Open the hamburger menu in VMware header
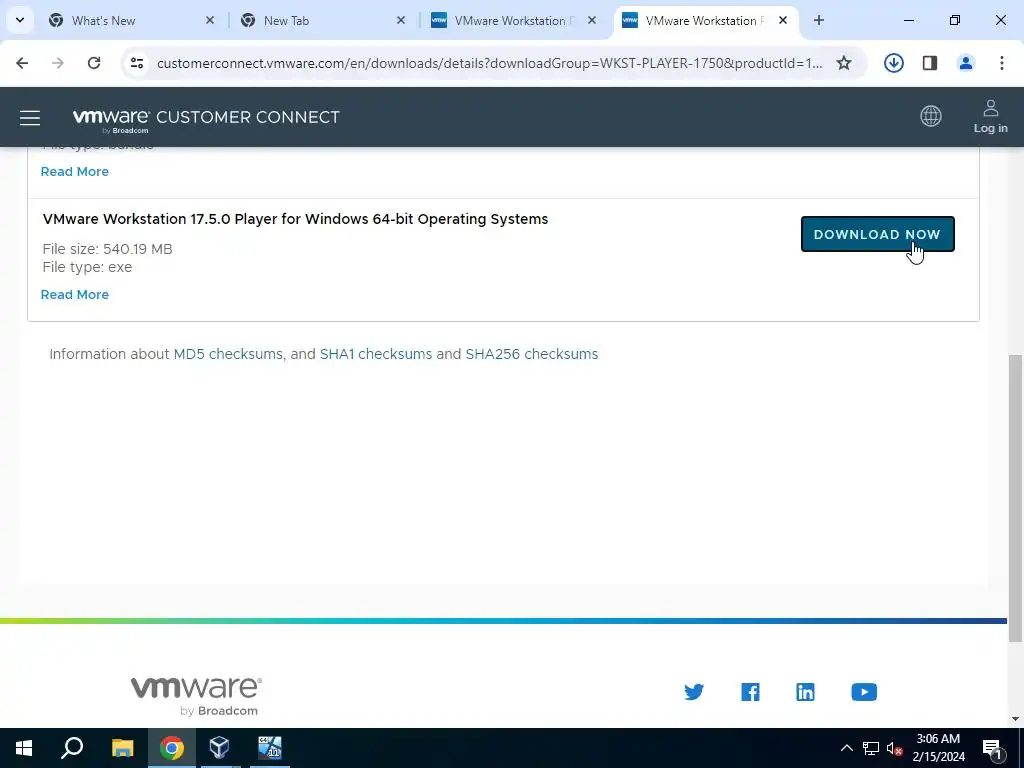Viewport: 1024px width, 768px height. tap(30, 118)
